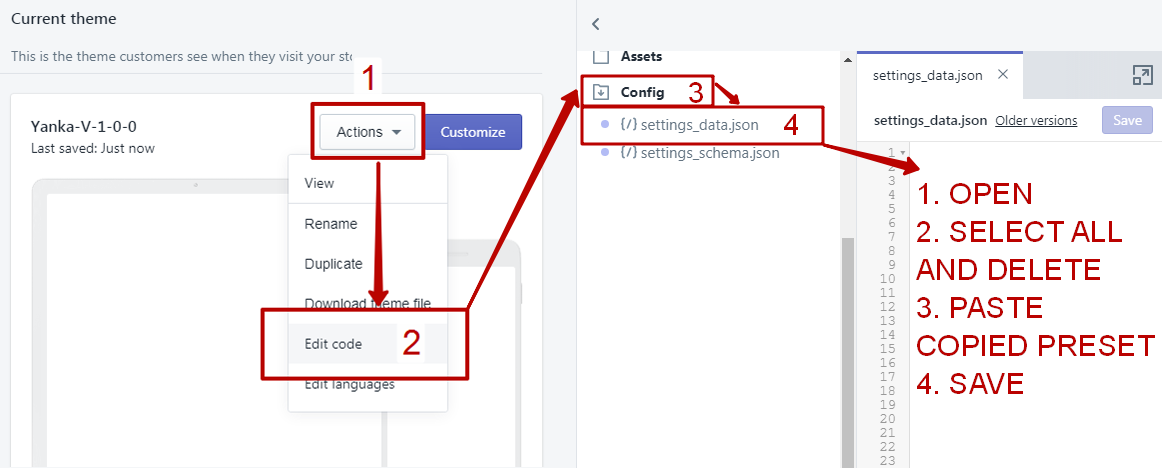Viewport: 1162px width, 468px height.
Task: Click the expand editor fullscreen icon
Action: point(1142,75)
